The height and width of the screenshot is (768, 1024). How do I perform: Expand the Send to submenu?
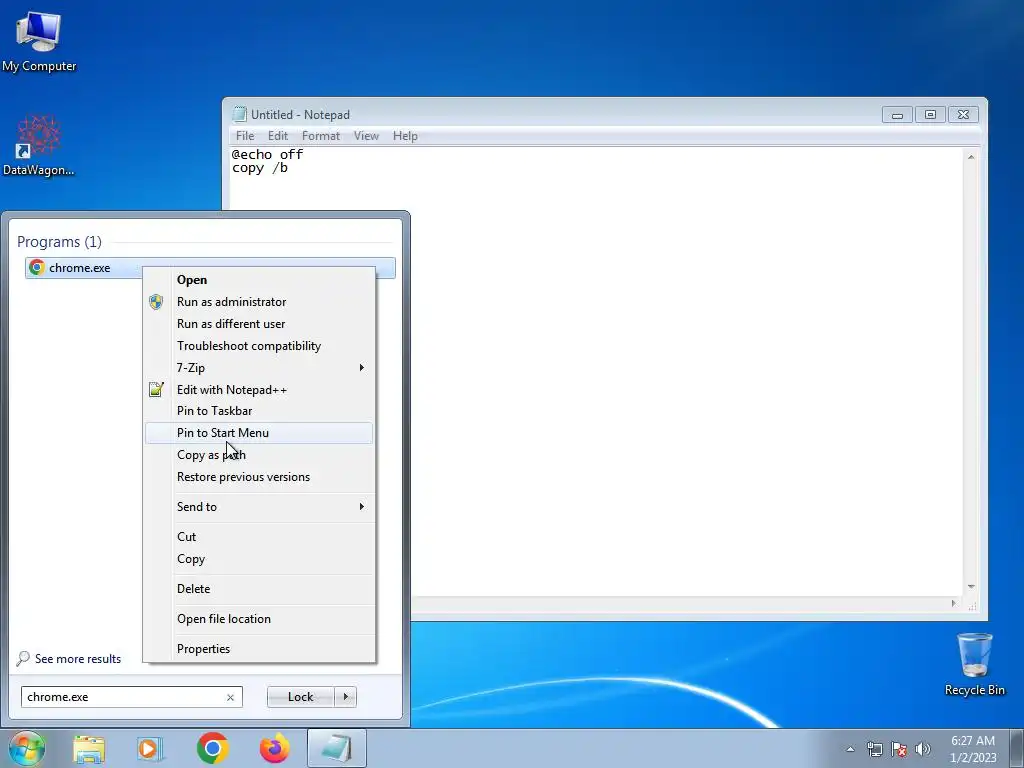(259, 507)
